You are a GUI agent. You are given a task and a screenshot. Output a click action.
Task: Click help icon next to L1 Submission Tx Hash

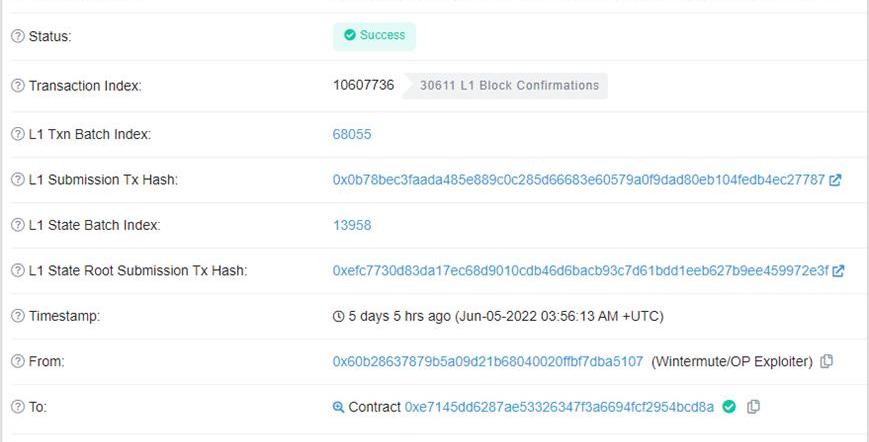18,179
